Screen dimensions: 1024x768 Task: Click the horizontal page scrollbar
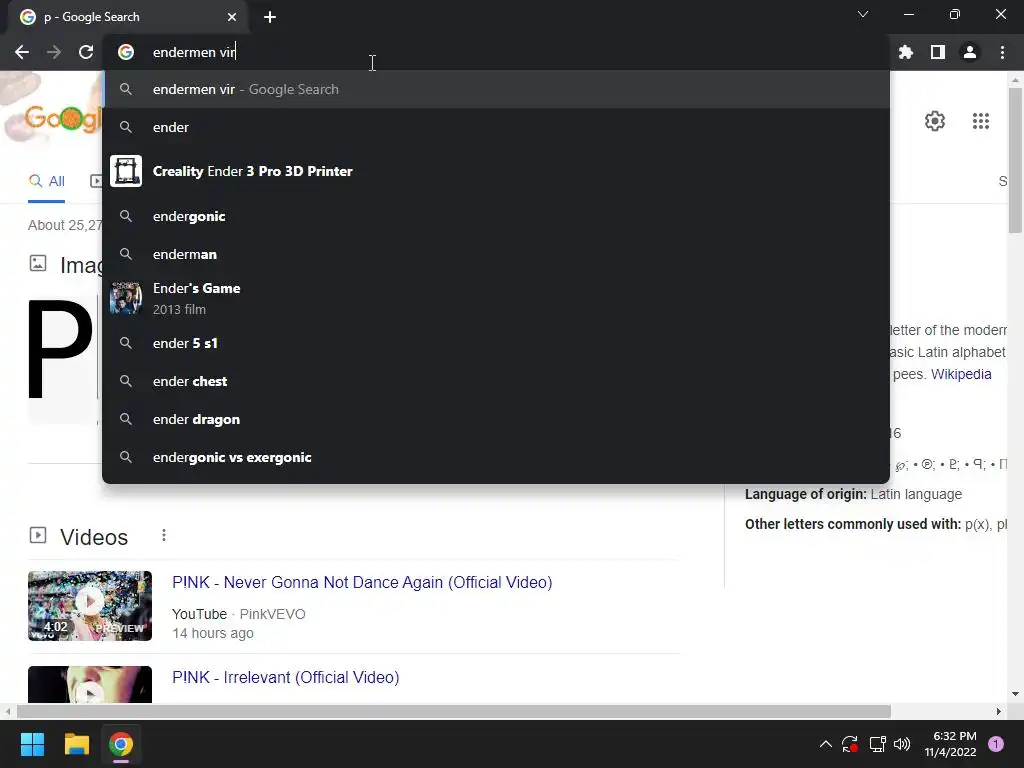click(454, 711)
